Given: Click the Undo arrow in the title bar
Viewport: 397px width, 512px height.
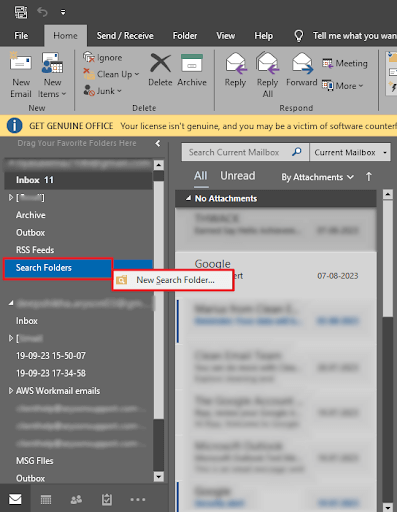Looking at the screenshot, I should [x=42, y=12].
